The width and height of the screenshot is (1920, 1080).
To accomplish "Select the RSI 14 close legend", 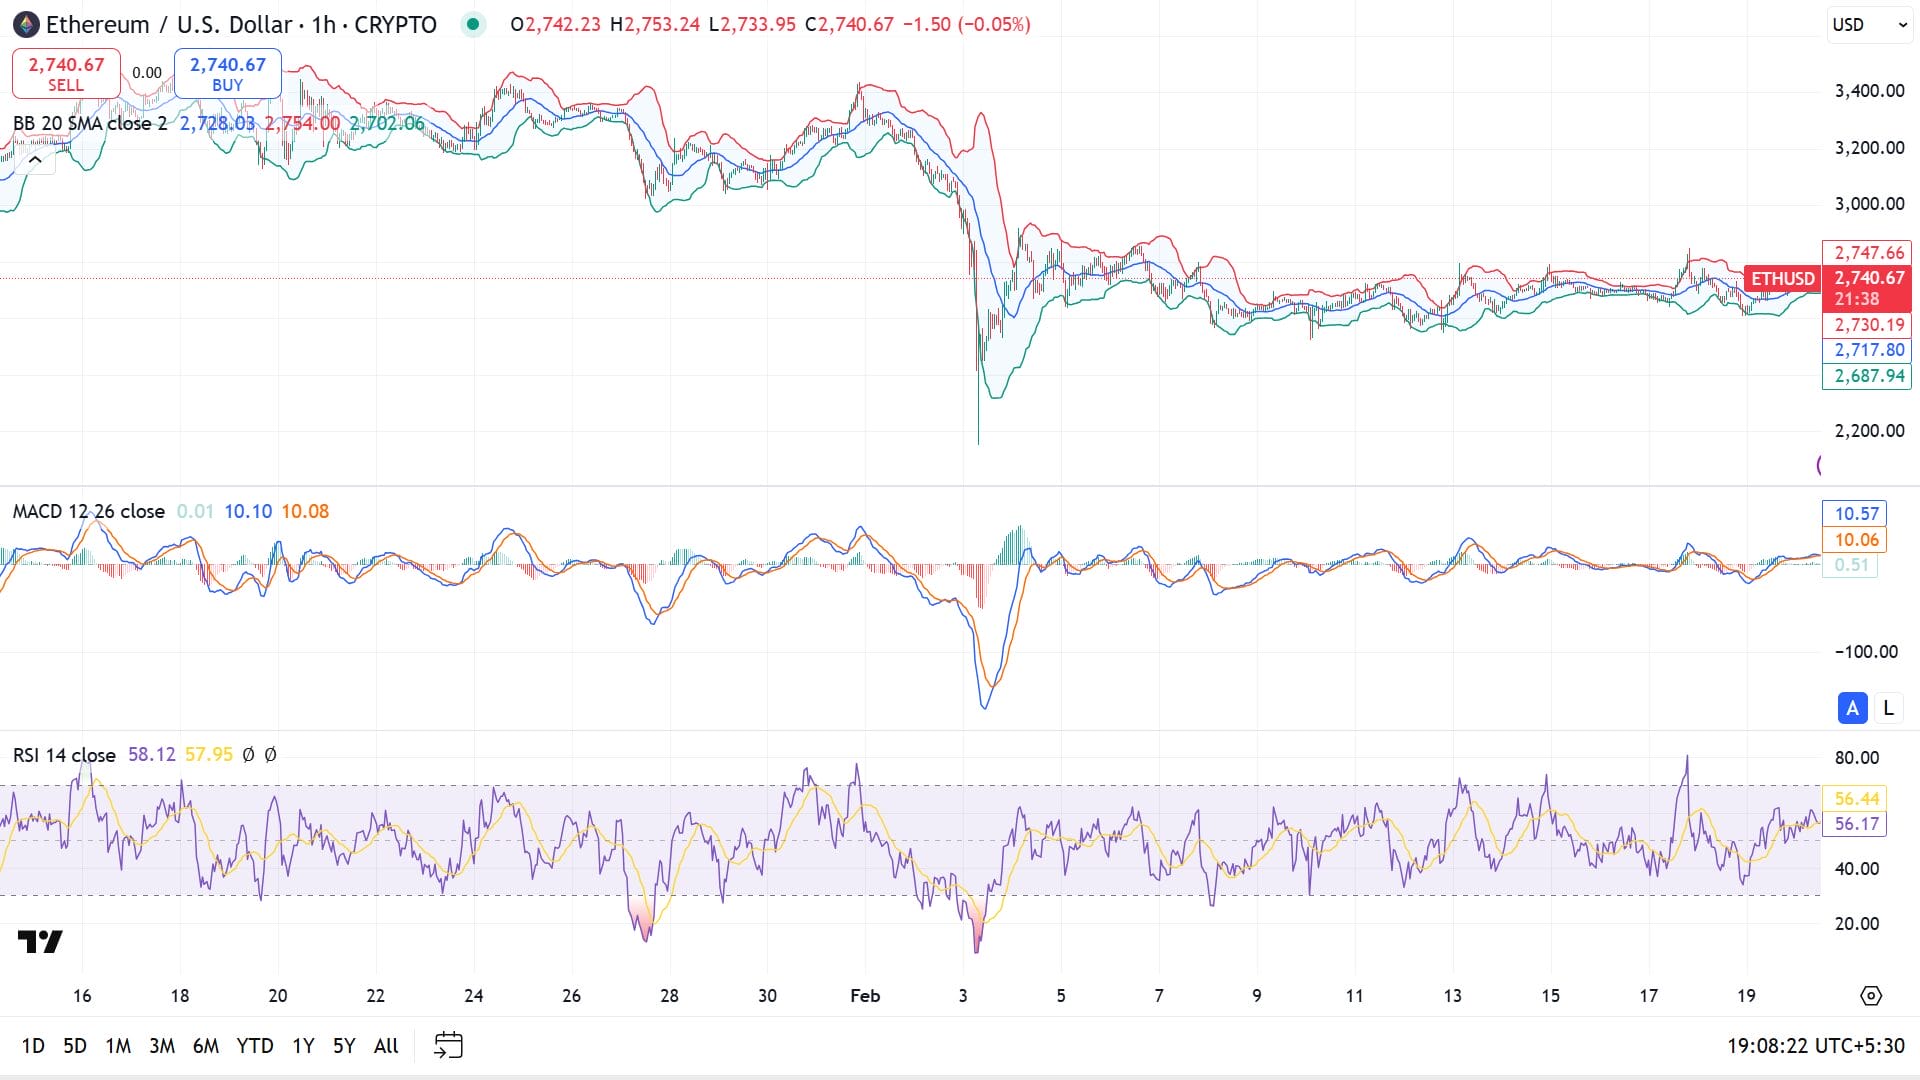I will point(64,755).
